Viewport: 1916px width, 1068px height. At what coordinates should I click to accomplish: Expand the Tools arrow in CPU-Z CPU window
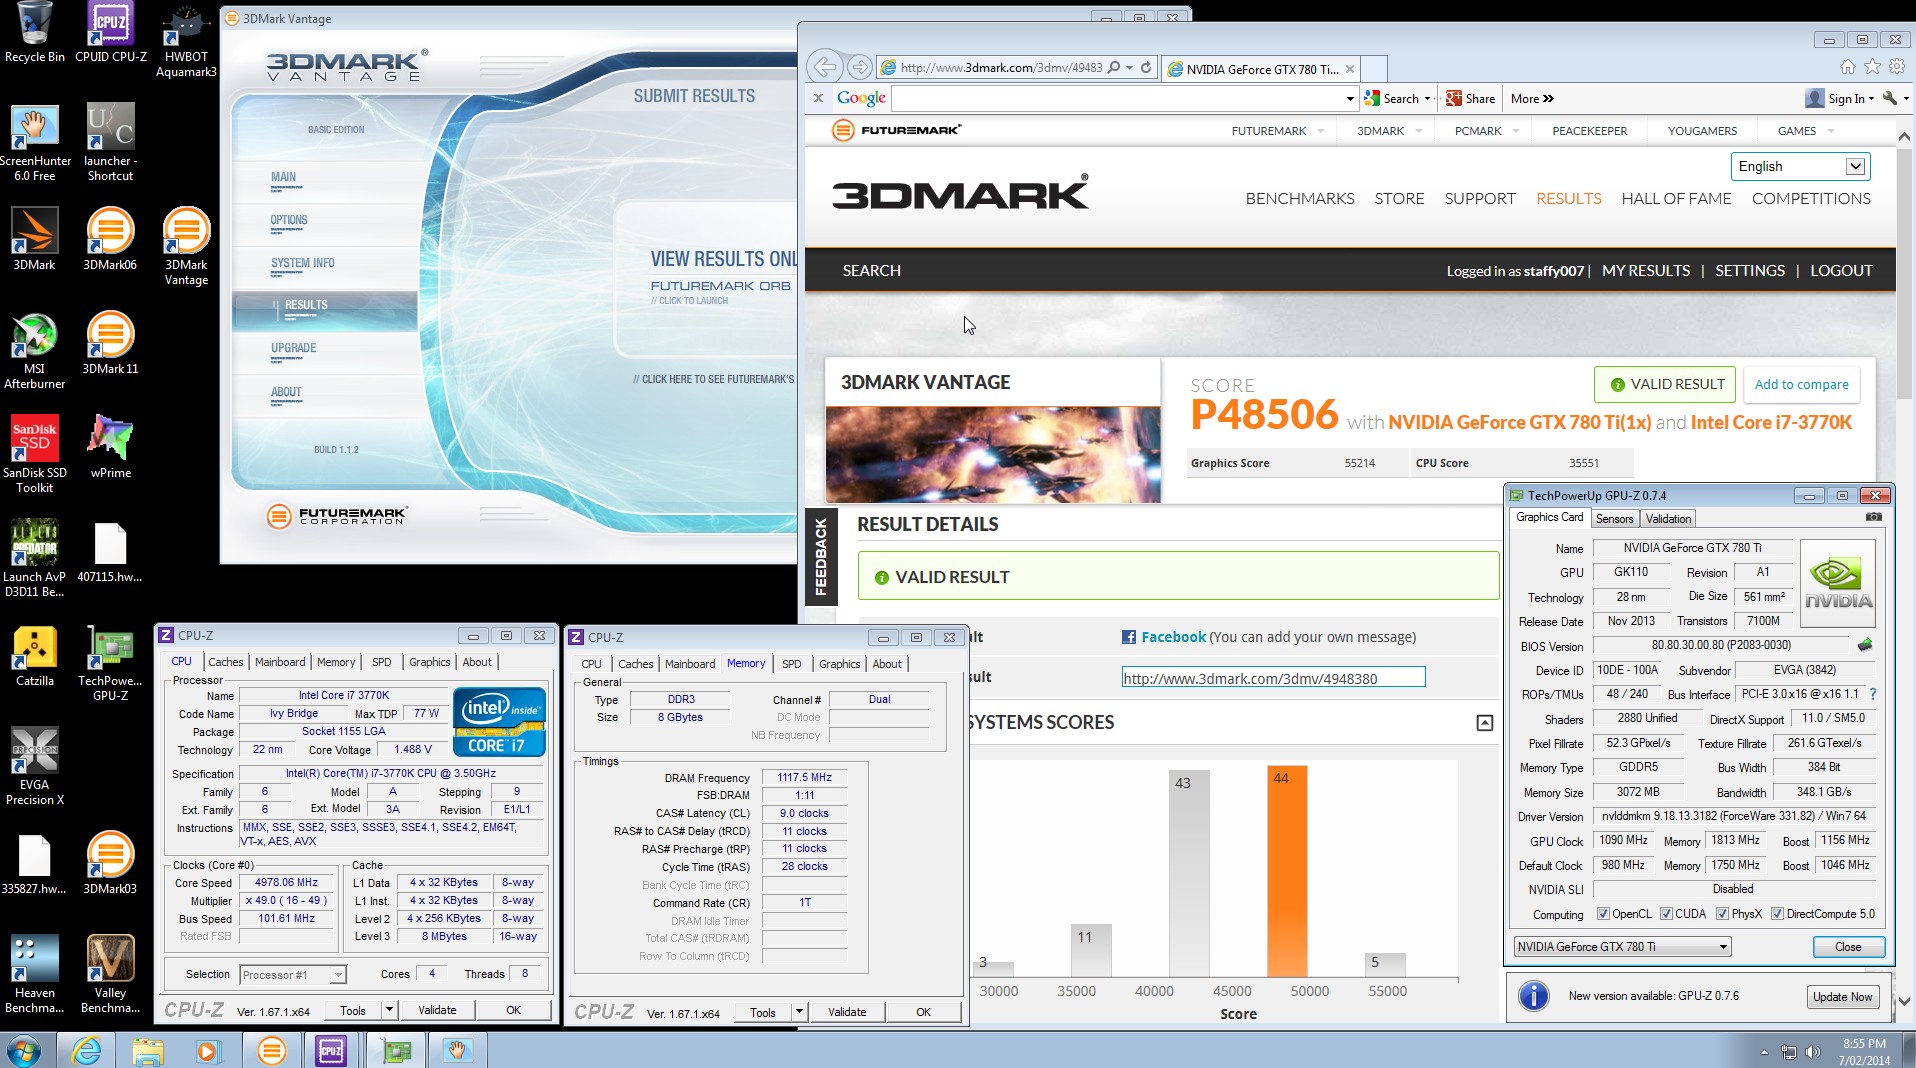coord(389,1011)
